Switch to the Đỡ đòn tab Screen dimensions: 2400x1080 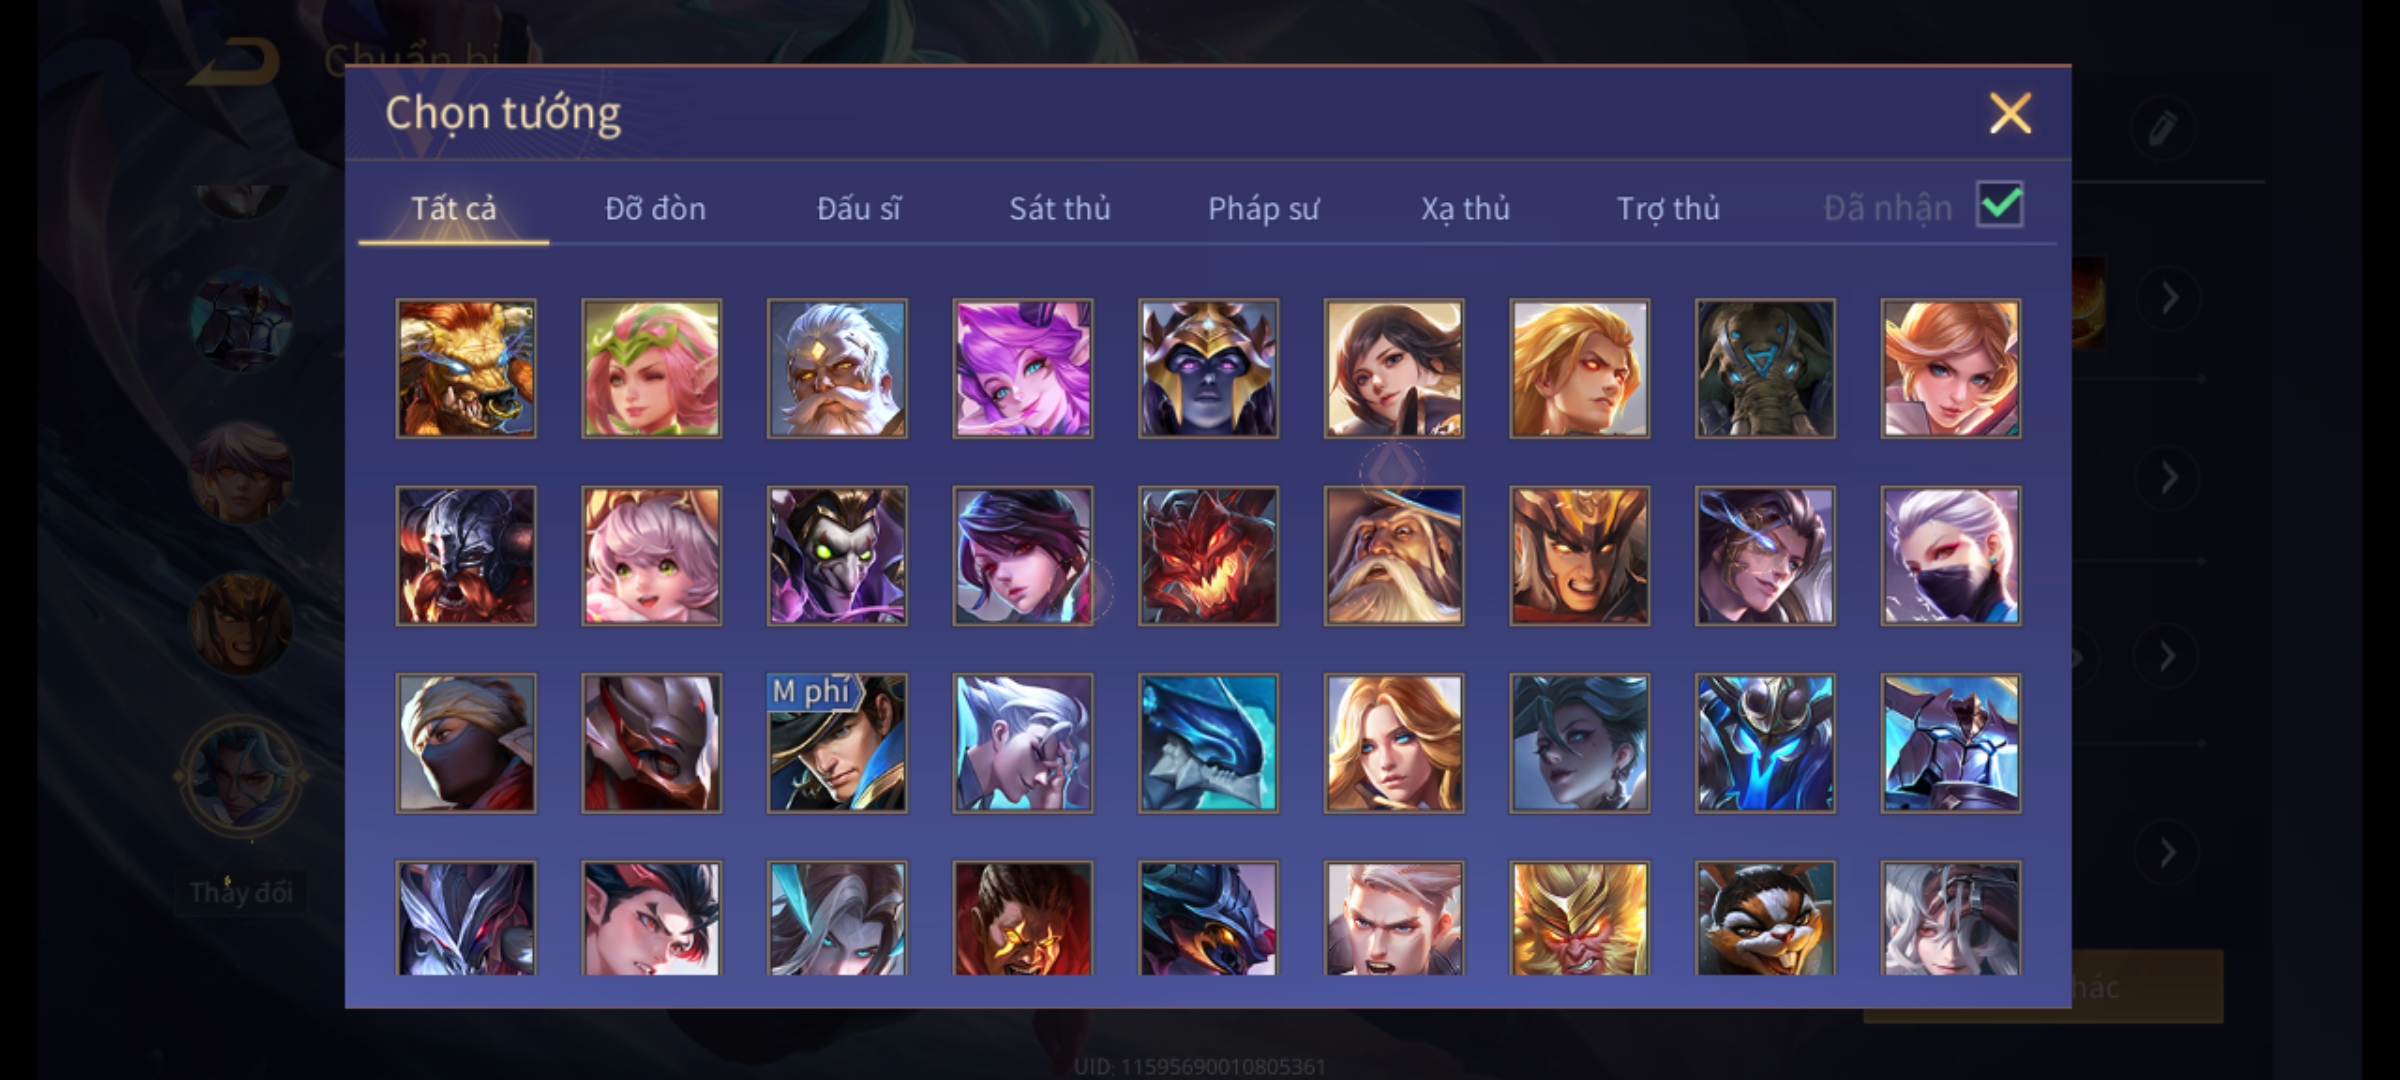pyautogui.click(x=655, y=208)
